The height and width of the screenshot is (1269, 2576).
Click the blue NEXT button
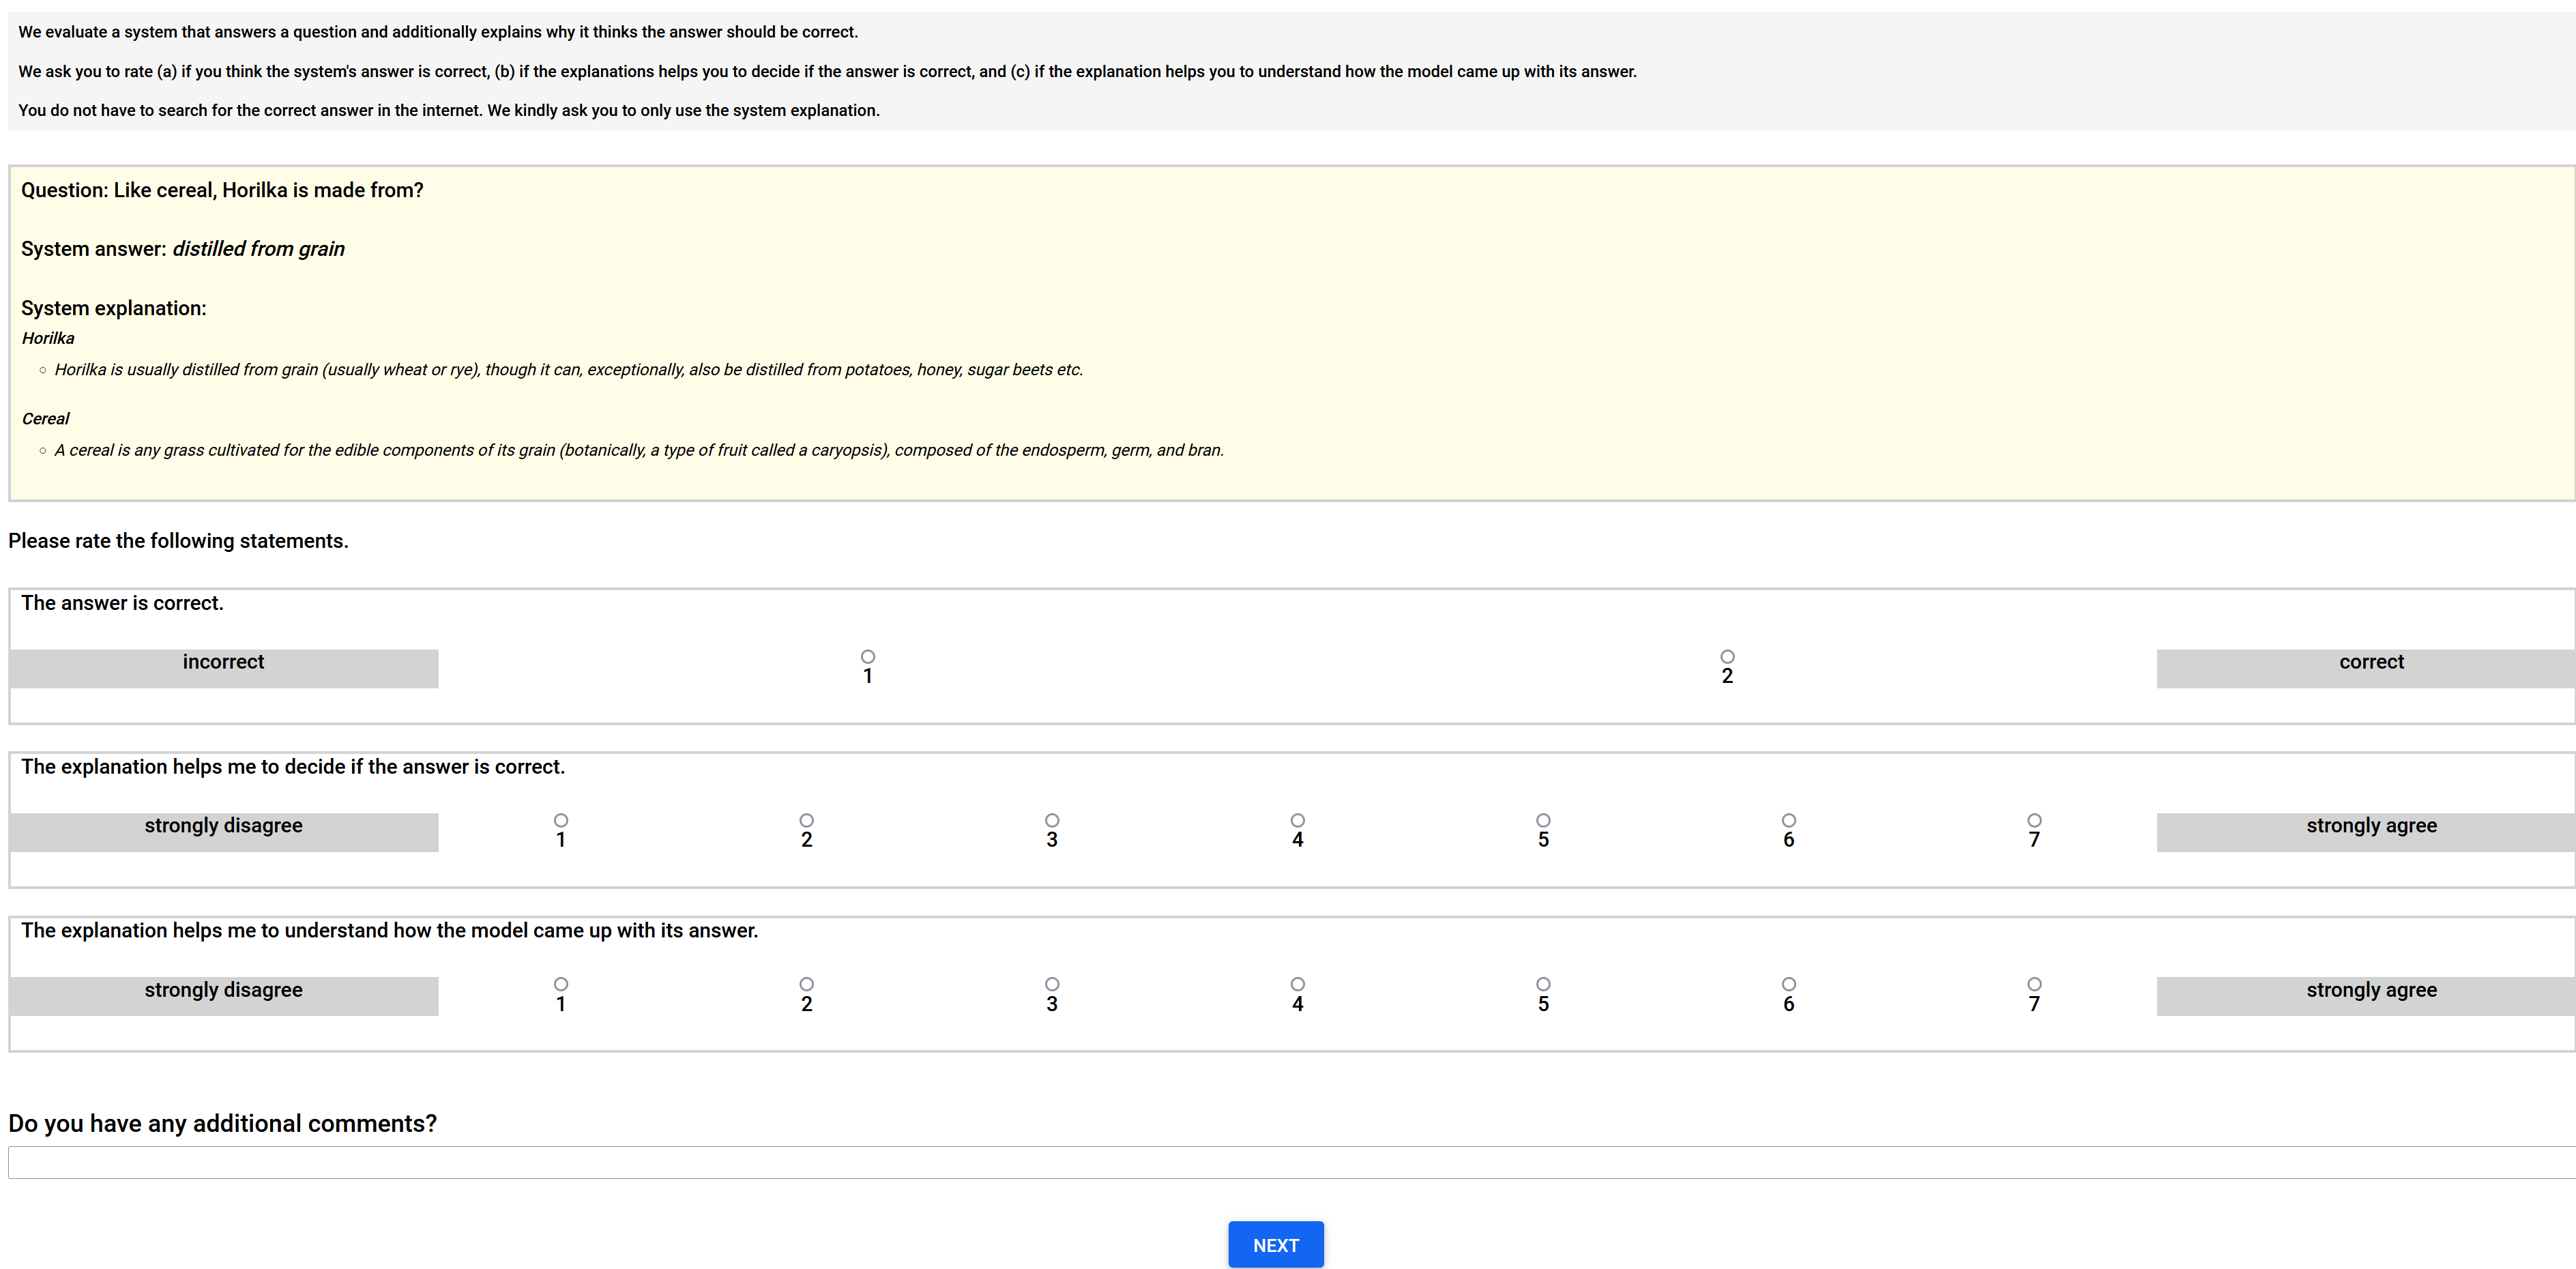click(x=1275, y=1245)
